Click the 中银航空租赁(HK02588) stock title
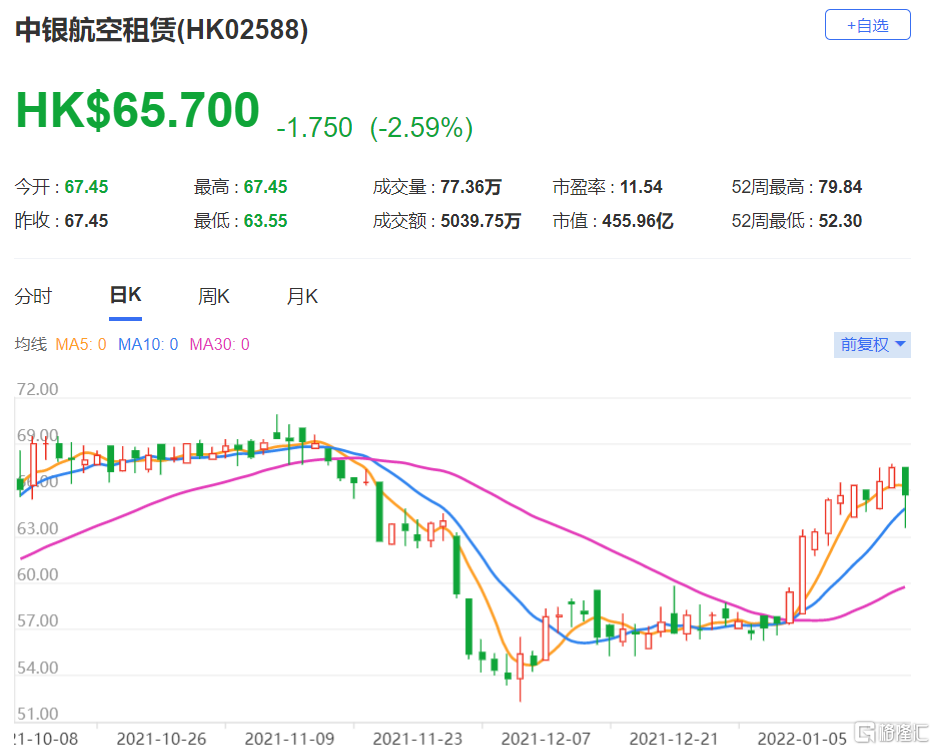 (161, 30)
